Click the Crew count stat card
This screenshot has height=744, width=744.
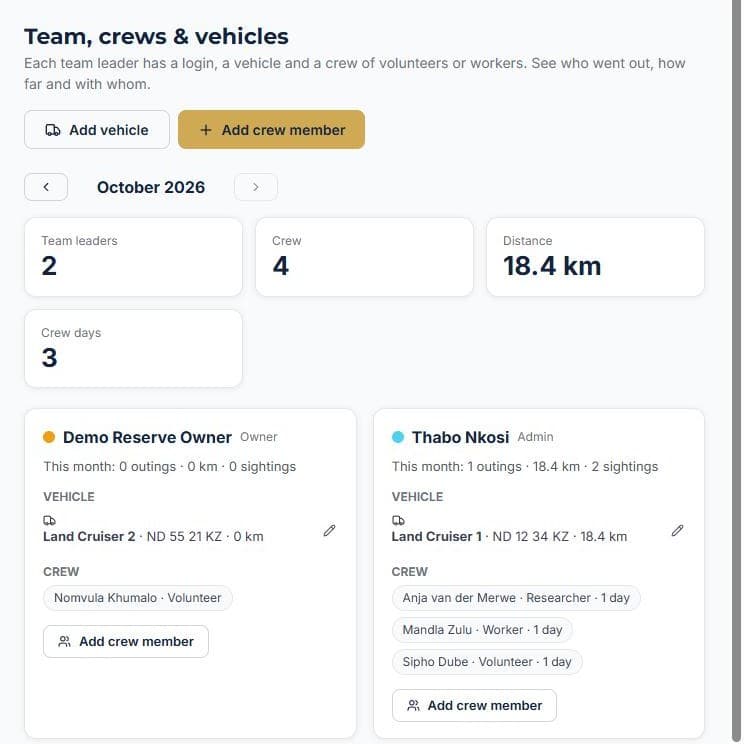(364, 257)
